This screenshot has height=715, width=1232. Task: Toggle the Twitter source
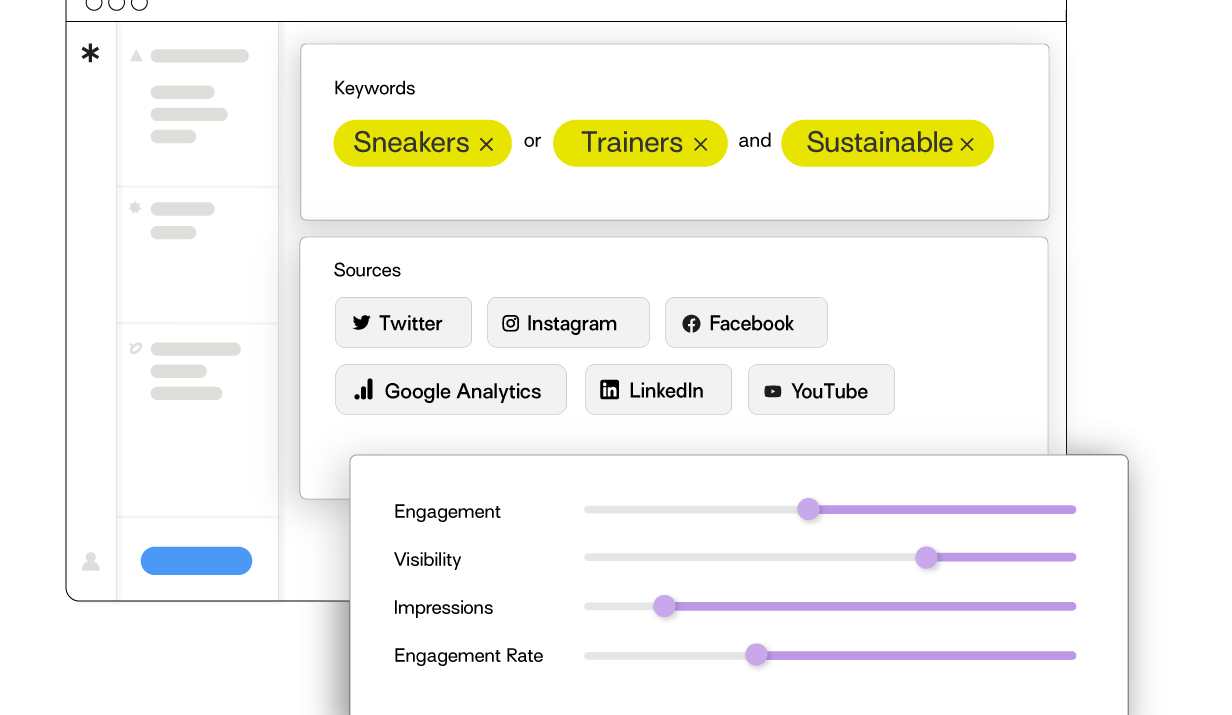pos(403,323)
